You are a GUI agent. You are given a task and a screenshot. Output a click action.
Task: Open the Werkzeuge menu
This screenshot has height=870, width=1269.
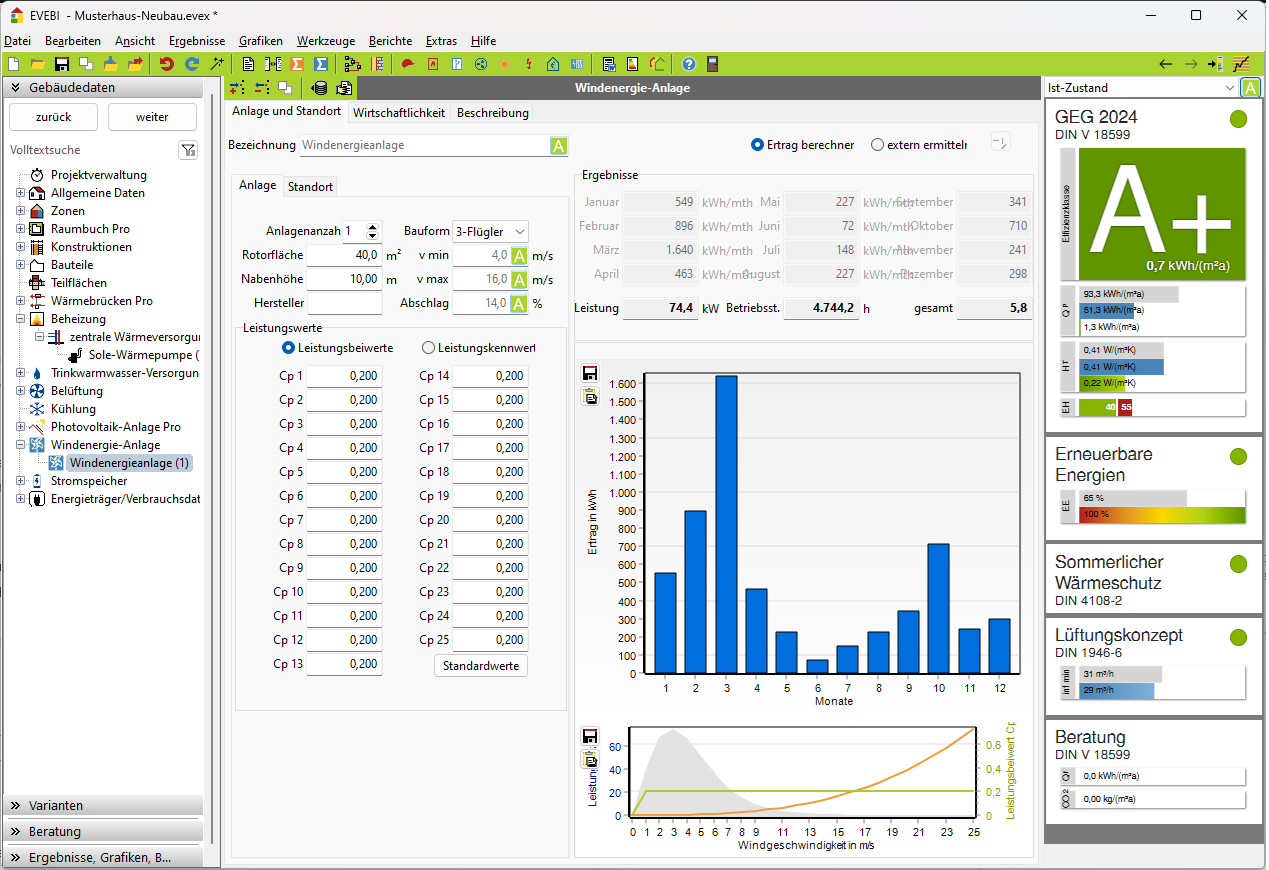[325, 41]
